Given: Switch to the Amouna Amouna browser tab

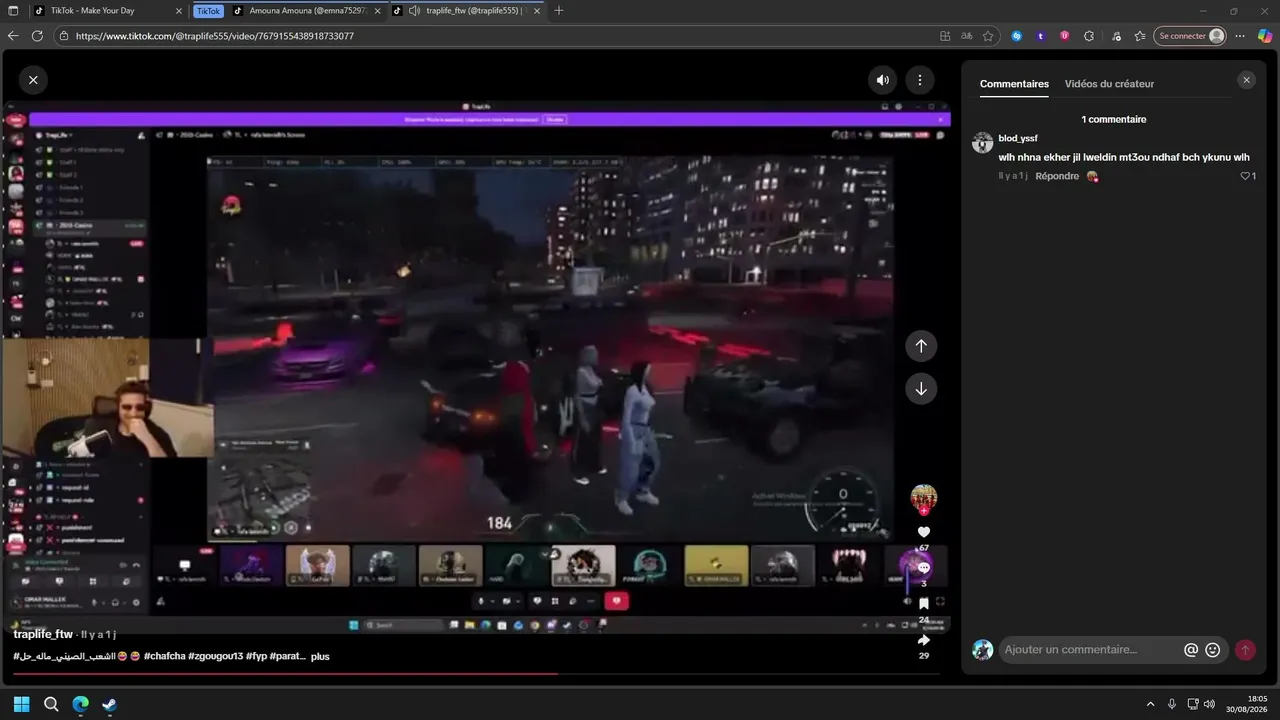Looking at the screenshot, I should click(307, 11).
